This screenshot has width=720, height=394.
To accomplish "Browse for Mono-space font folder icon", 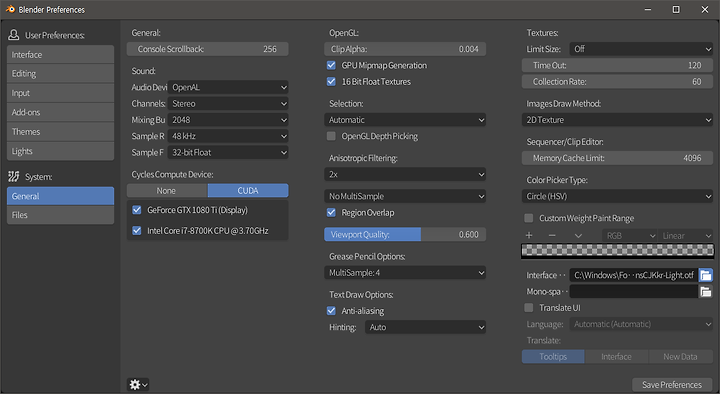I will tap(706, 291).
